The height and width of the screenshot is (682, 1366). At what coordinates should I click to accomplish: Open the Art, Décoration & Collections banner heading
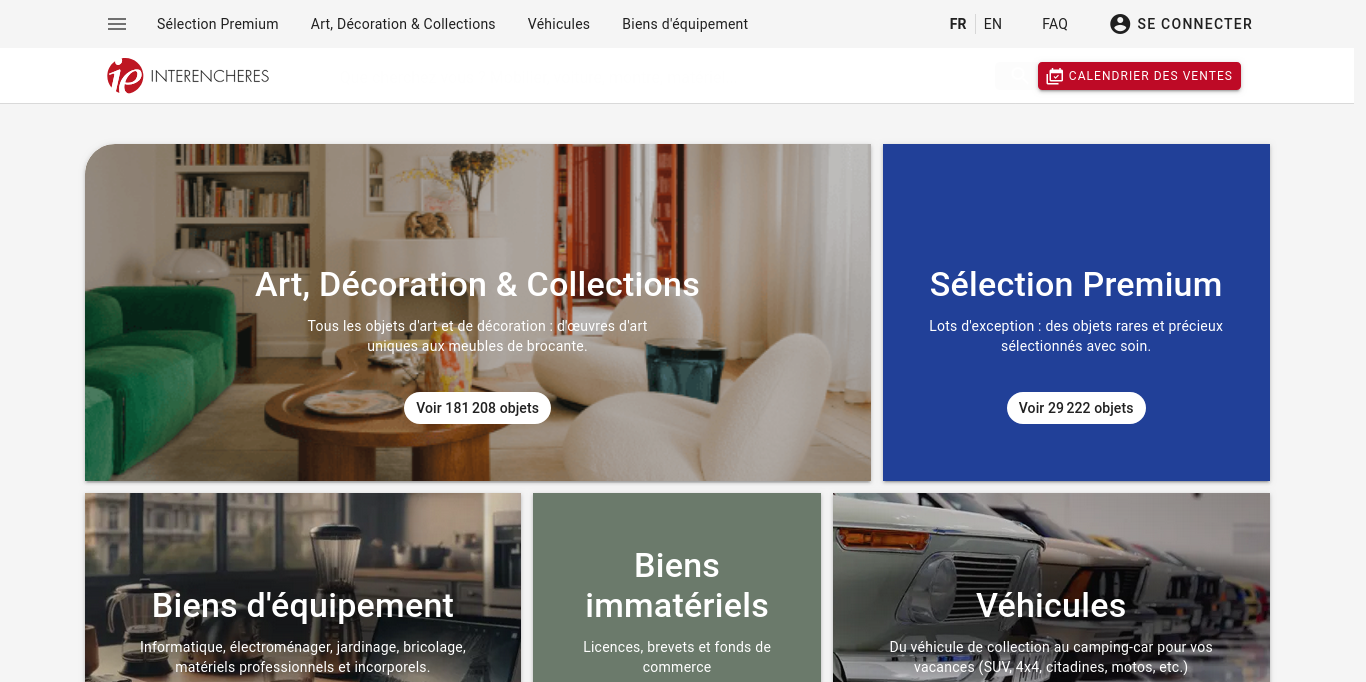(x=477, y=284)
